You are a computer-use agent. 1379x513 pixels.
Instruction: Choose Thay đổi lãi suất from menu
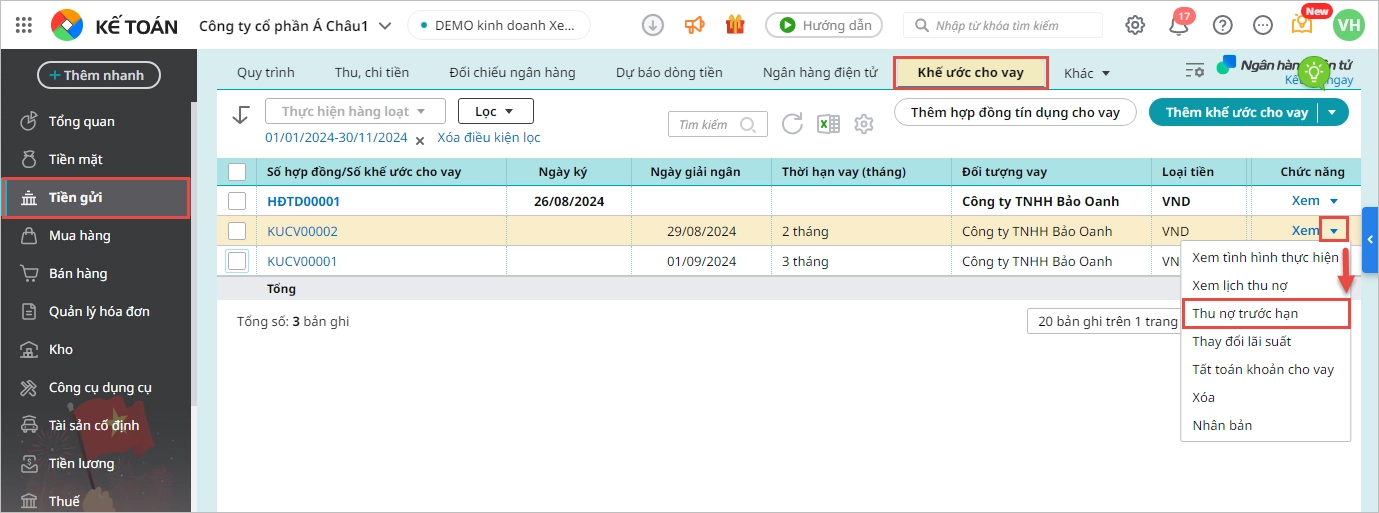(1266, 341)
